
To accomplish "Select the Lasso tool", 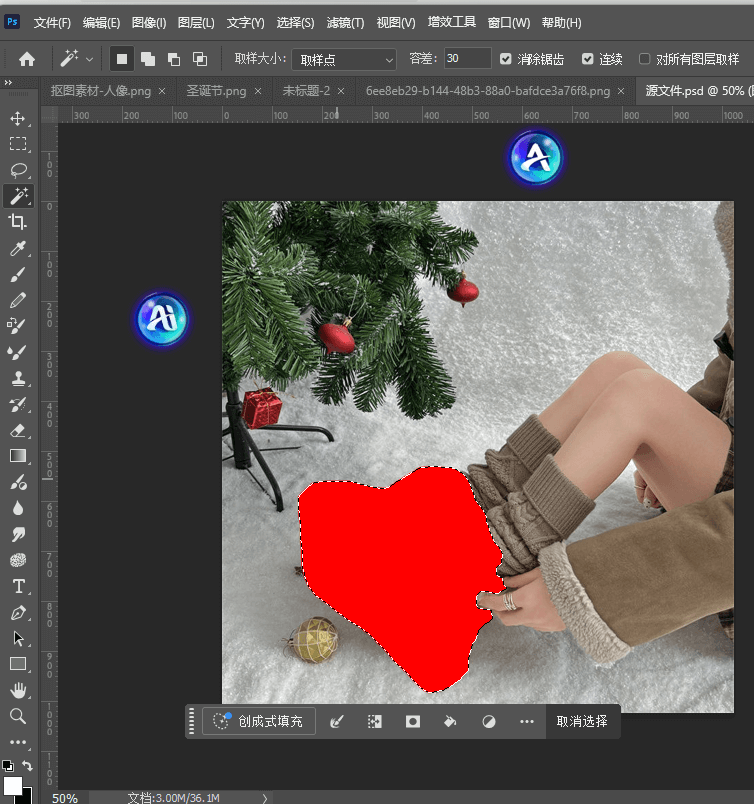I will [x=18, y=170].
